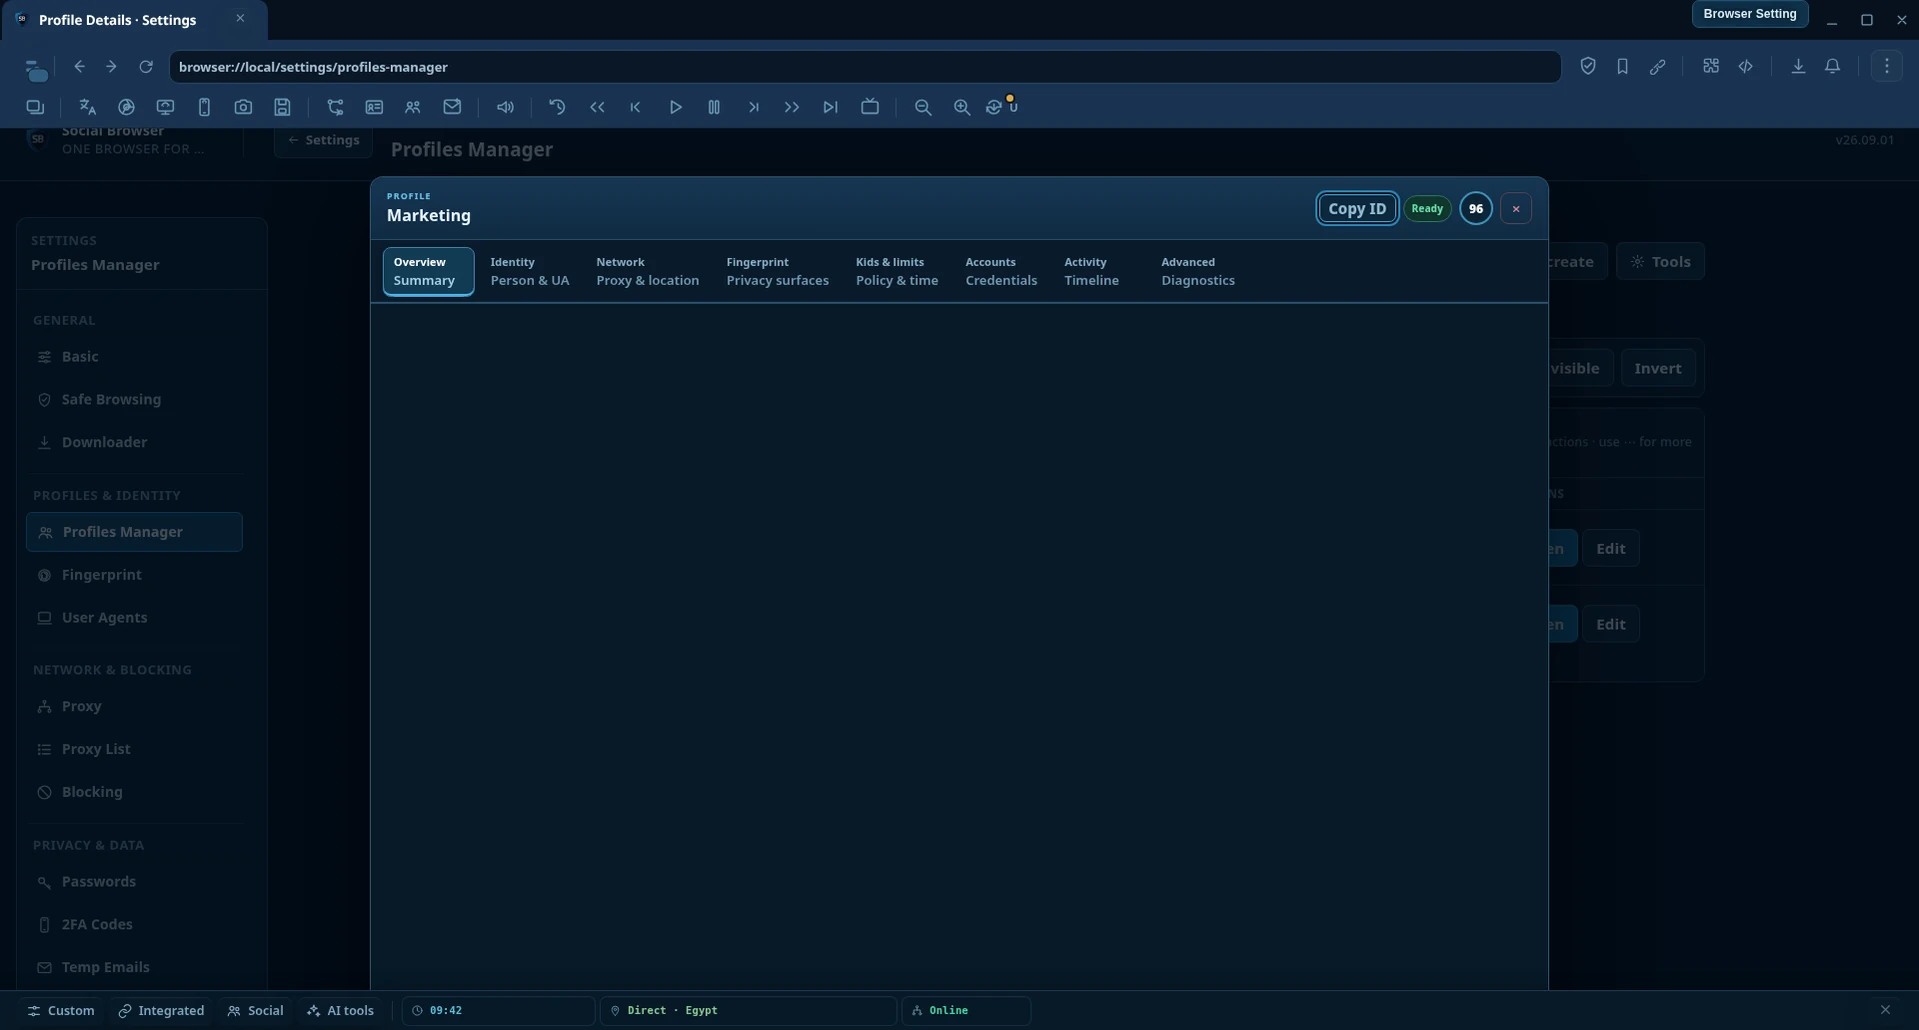Click the mail envelope icon in toolbar

coord(452,107)
